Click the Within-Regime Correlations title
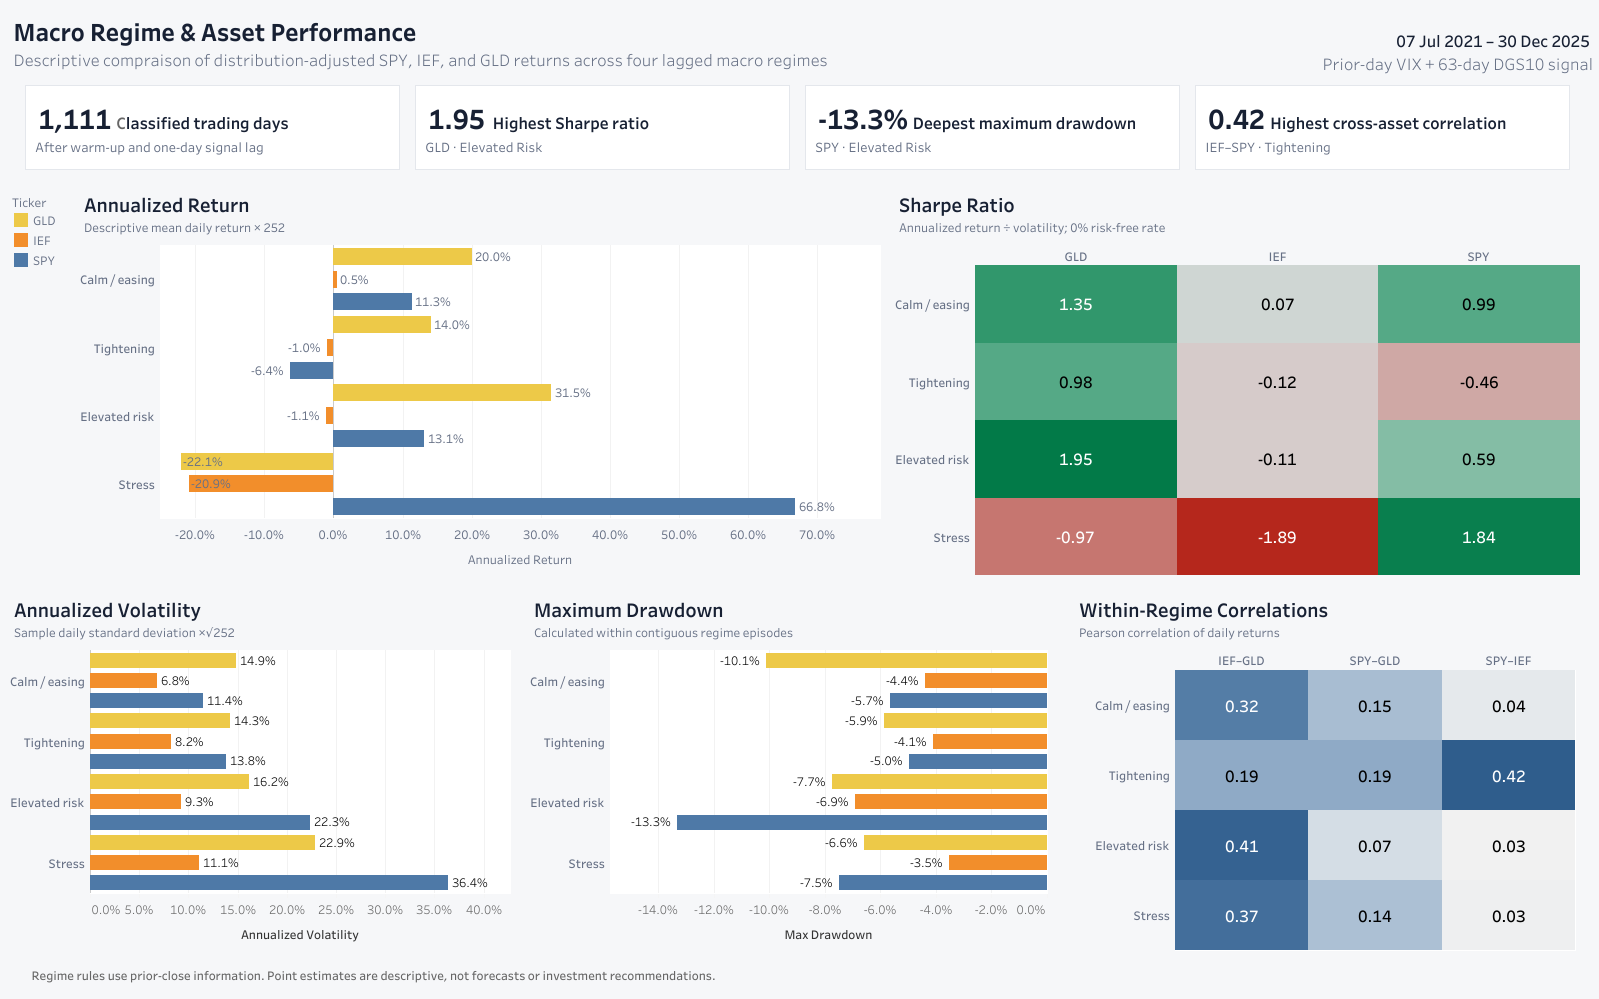The image size is (1599, 999). [1203, 611]
